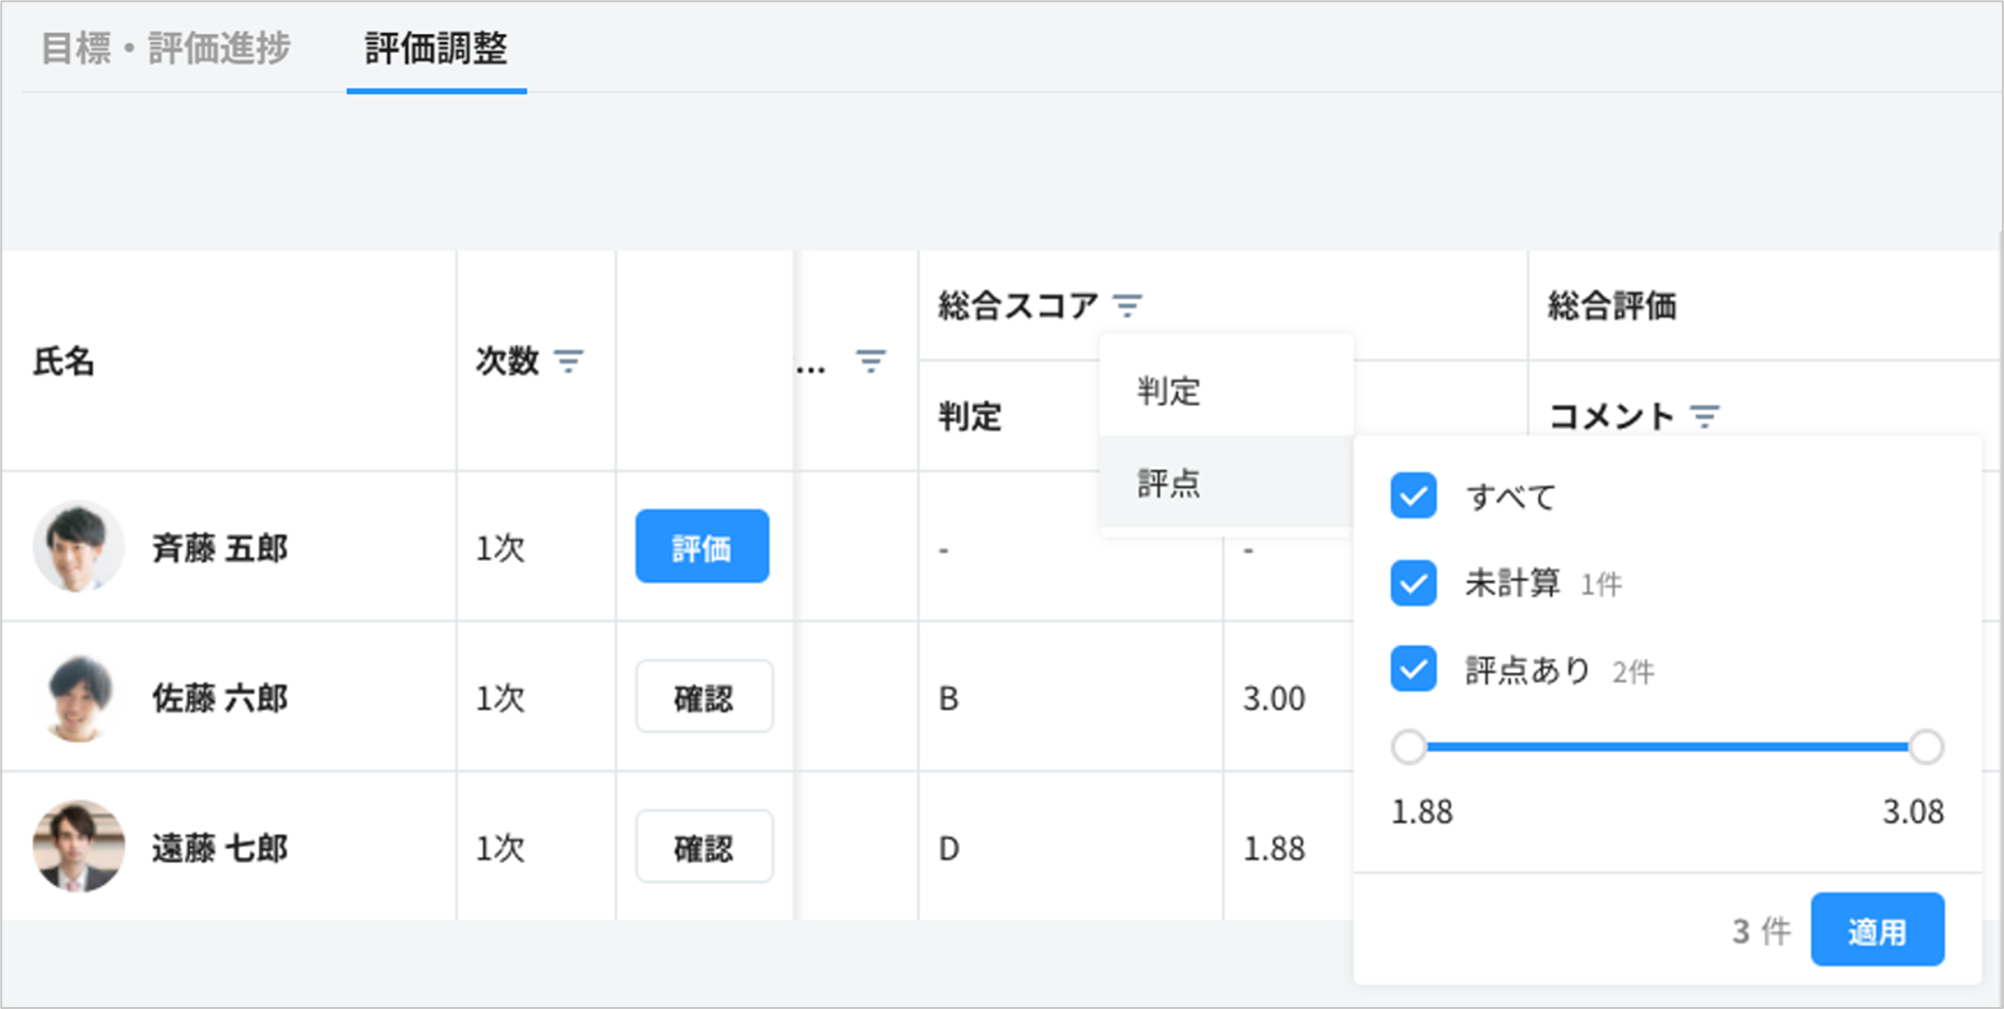
Task: Click 遠藤 七郎's profile avatar
Action: point(79,847)
